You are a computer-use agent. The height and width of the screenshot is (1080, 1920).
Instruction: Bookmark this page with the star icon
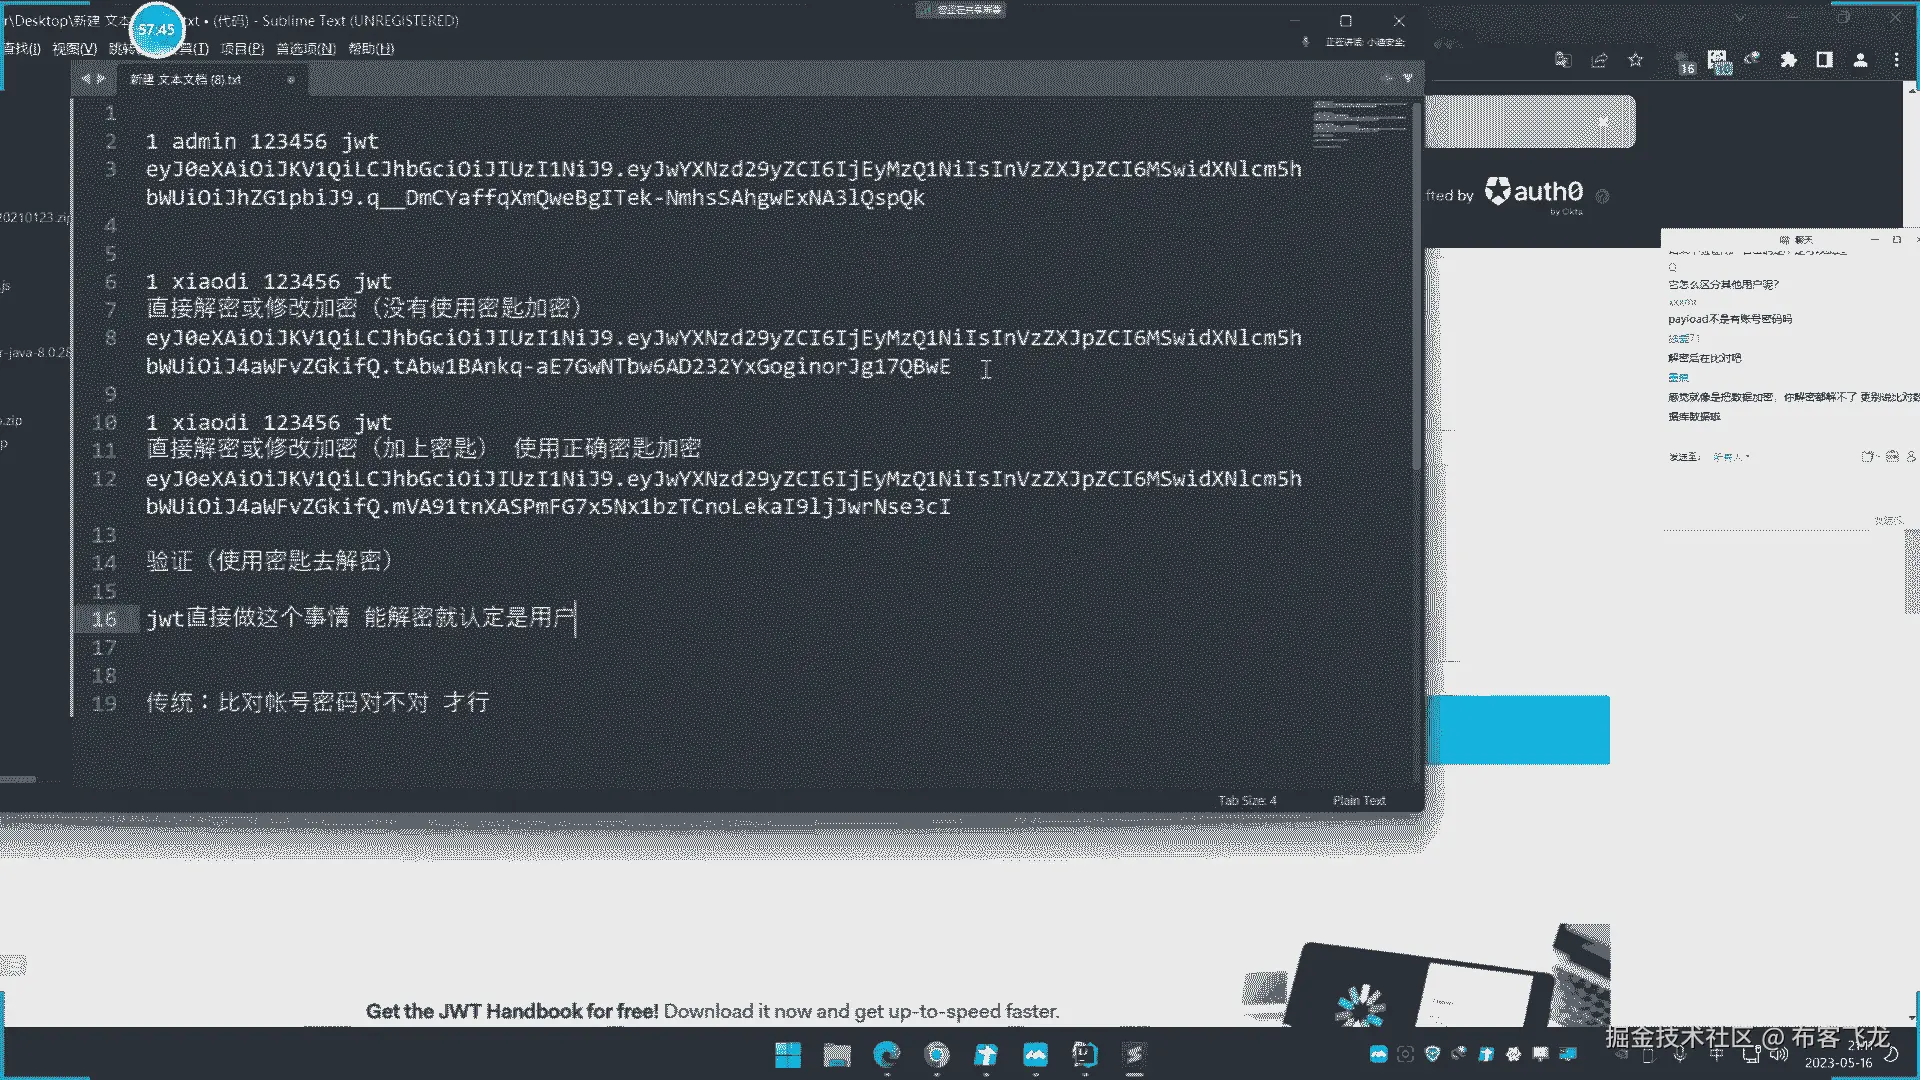[x=1635, y=60]
